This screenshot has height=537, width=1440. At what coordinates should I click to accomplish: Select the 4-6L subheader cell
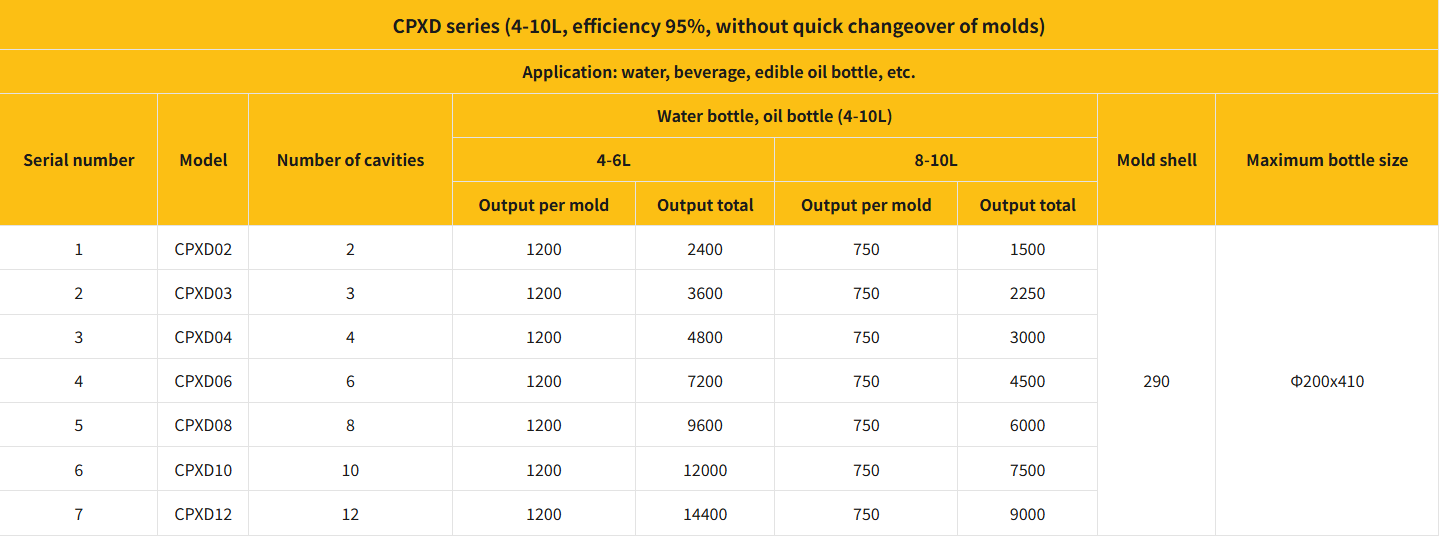[613, 160]
